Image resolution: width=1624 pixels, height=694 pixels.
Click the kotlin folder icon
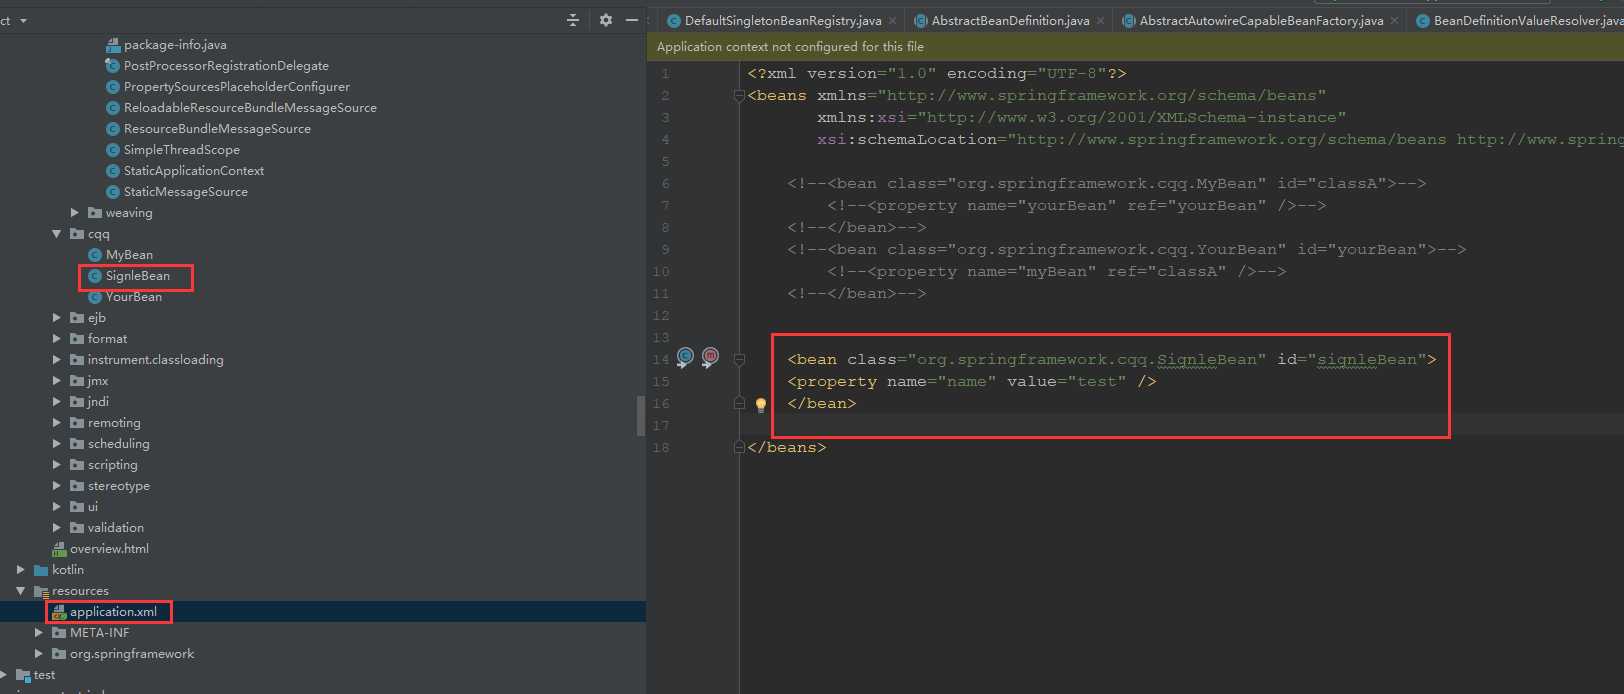point(41,570)
